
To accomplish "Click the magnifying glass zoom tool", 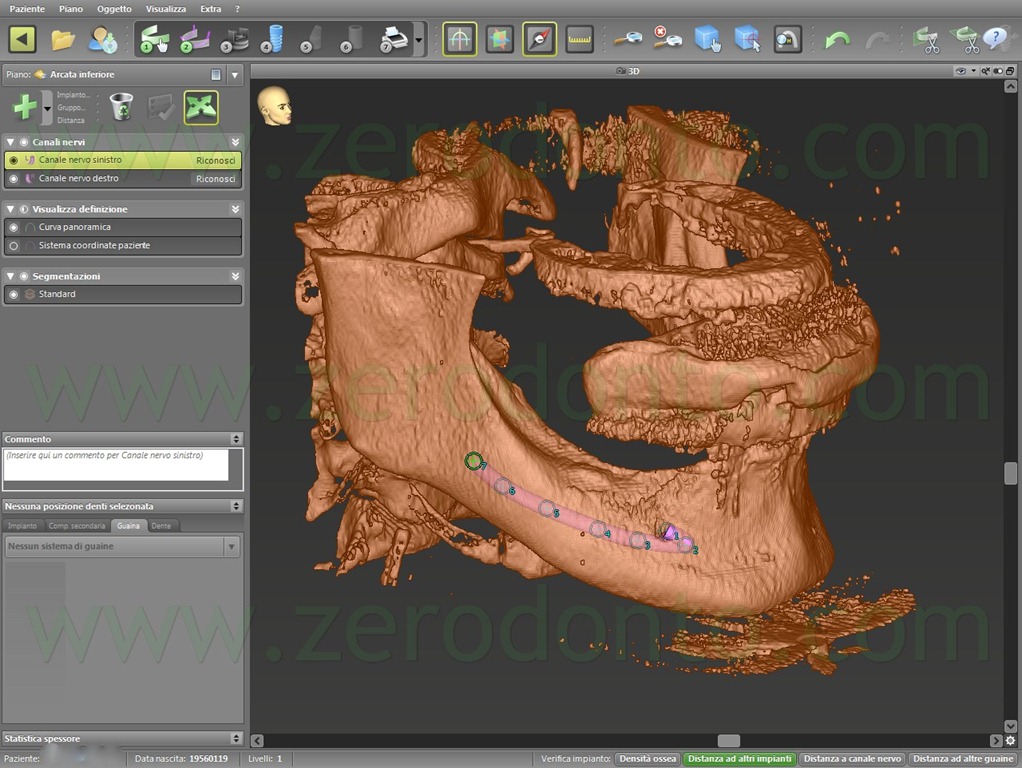I will pyautogui.click(x=628, y=39).
